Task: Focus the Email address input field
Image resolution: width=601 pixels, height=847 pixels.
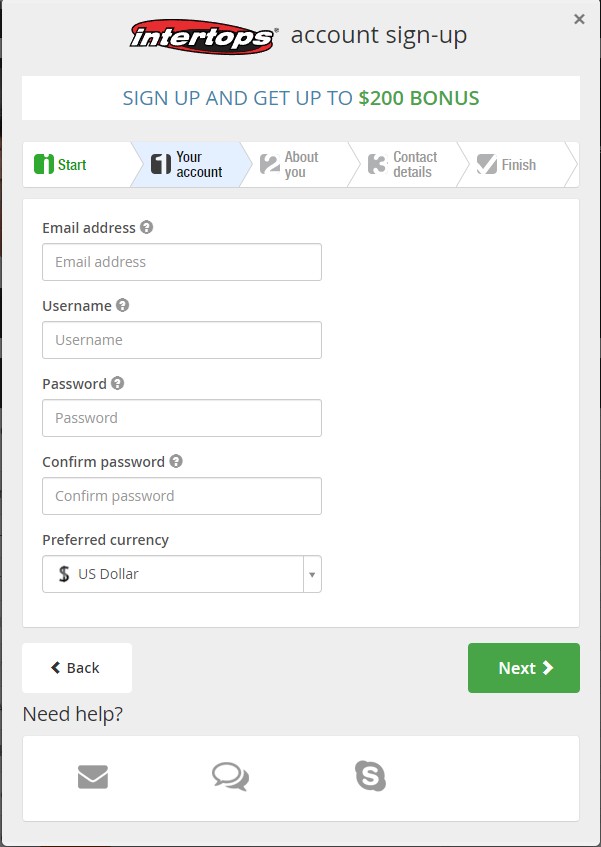Action: pos(182,262)
